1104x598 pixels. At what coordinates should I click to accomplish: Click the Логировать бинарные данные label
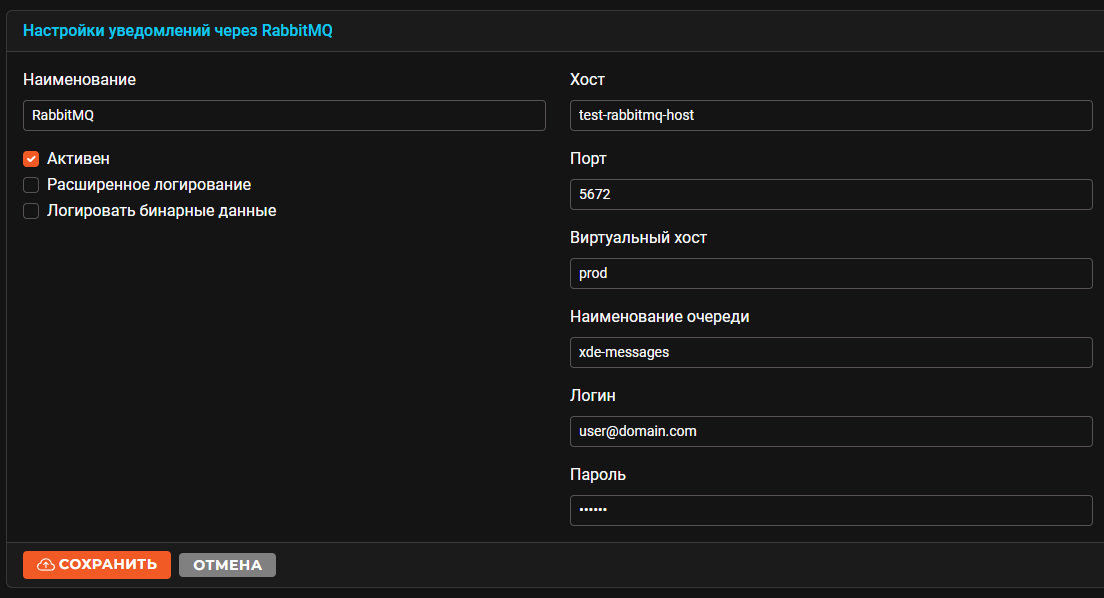pos(162,211)
